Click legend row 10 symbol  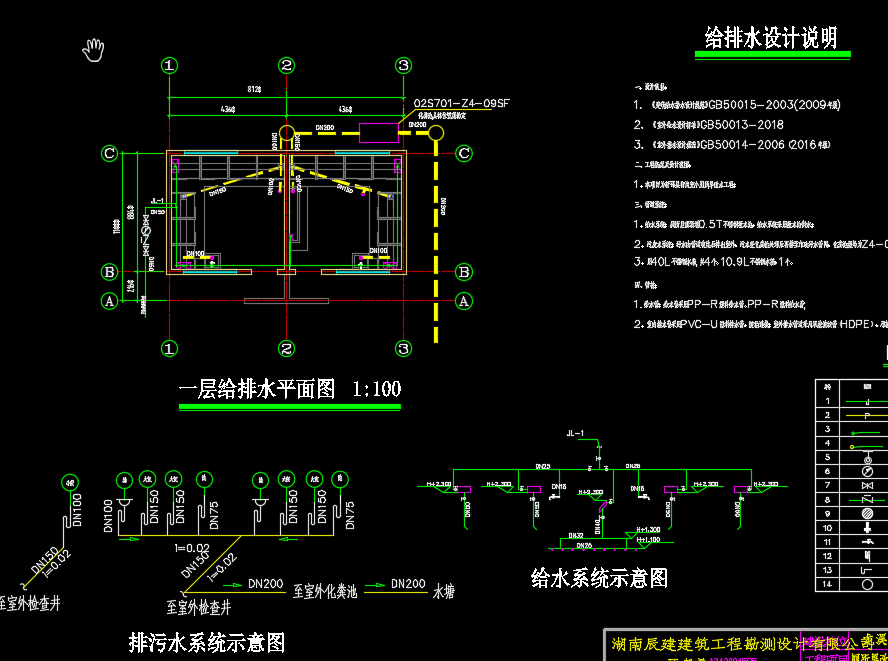[867, 528]
